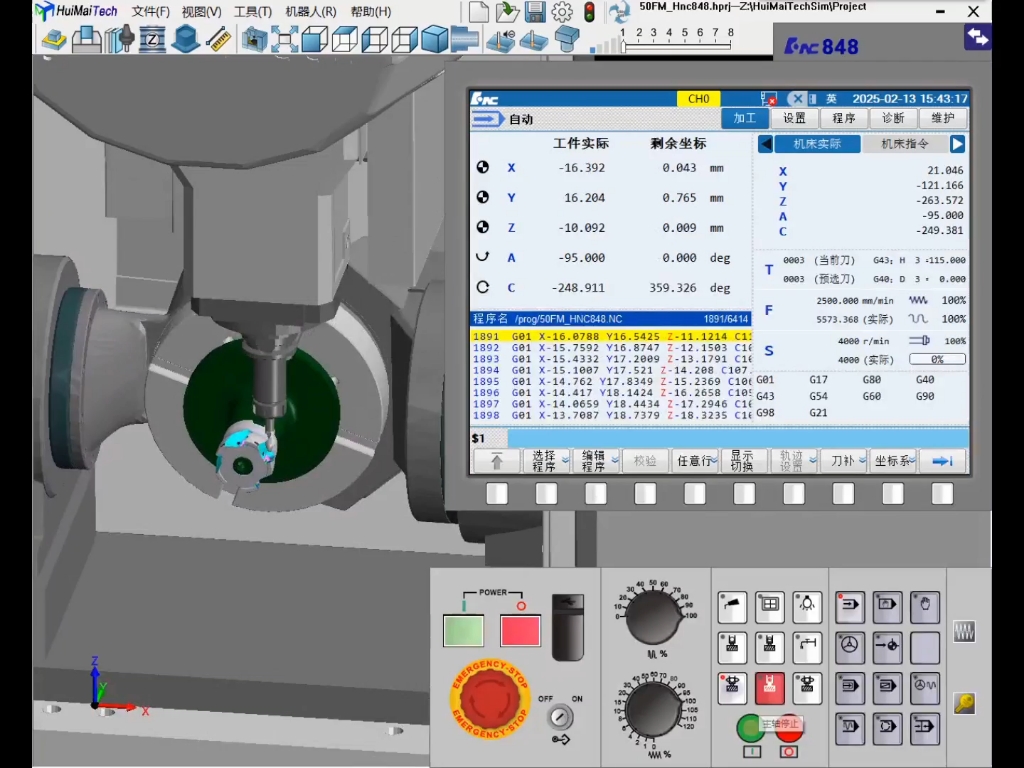Click the right arrow beside 机床指令
The height and width of the screenshot is (768, 1024).
957,144
